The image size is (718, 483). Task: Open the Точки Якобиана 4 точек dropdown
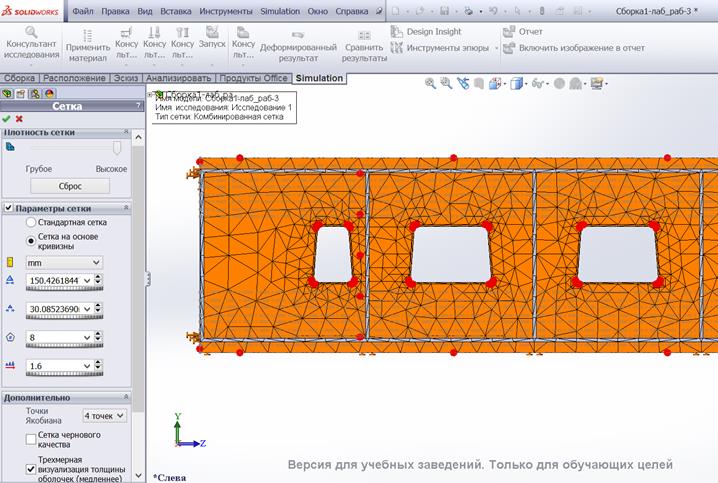[104, 415]
